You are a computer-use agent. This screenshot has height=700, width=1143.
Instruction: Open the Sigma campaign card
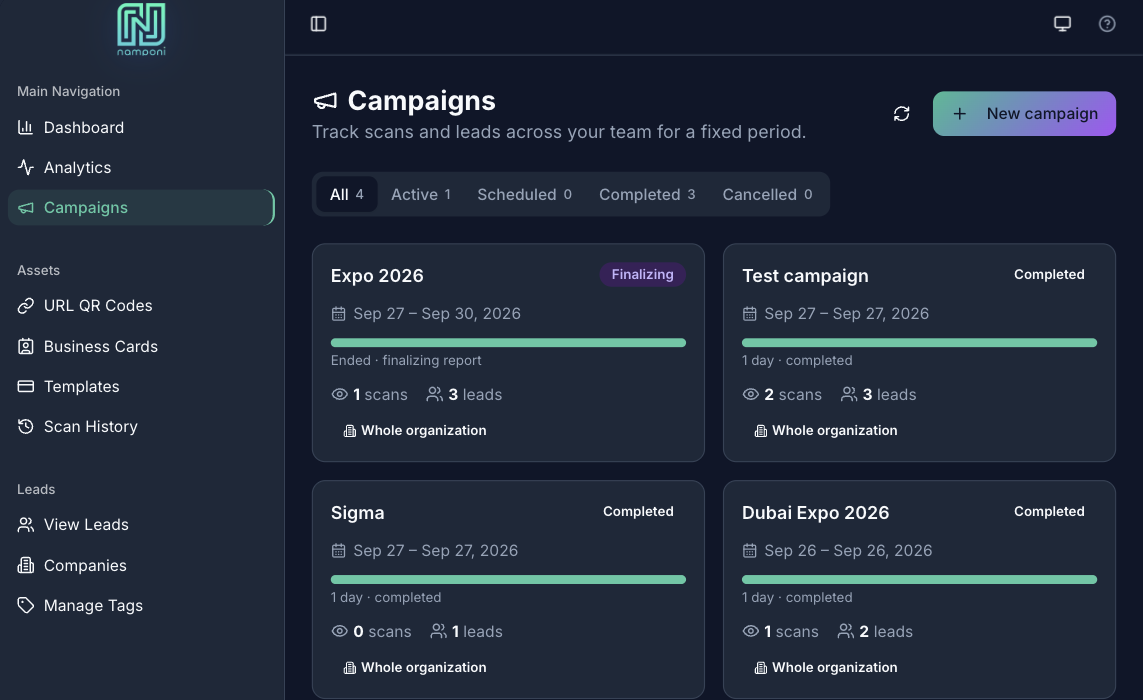pyautogui.click(x=508, y=590)
